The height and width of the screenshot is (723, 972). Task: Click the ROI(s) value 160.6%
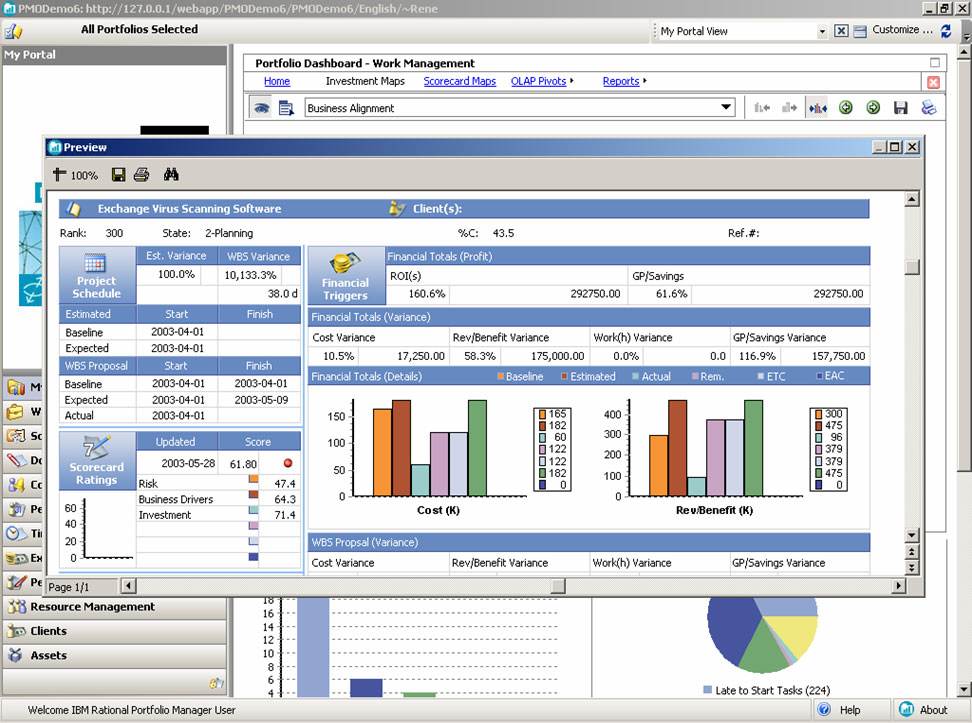pos(426,294)
